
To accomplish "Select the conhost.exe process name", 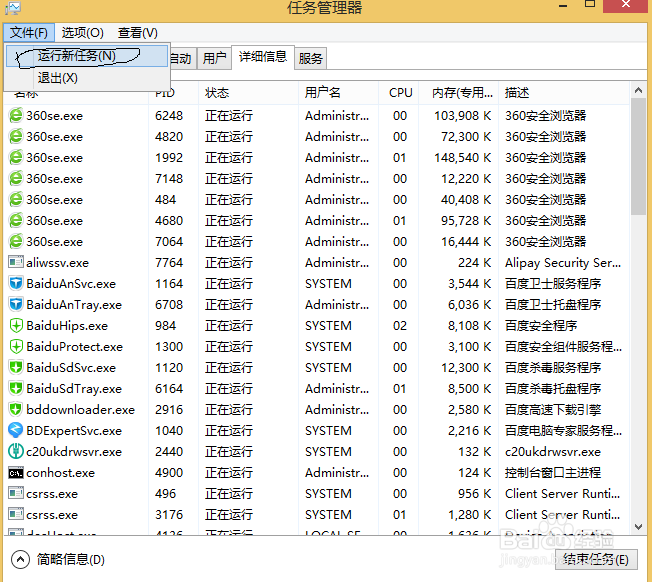I will [x=61, y=473].
